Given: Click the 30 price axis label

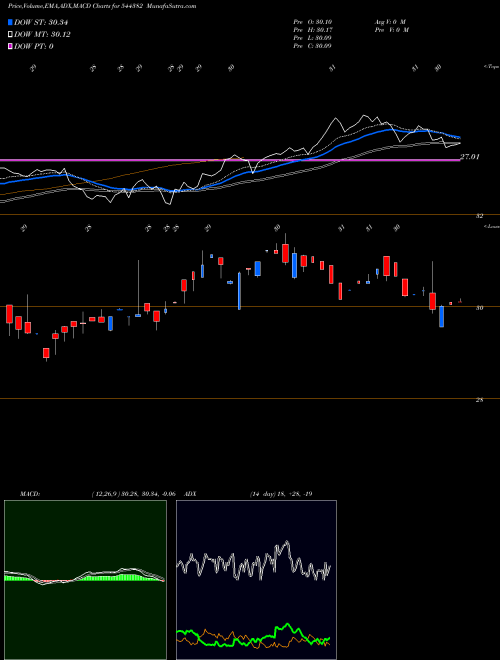Looking at the screenshot, I should click(x=479, y=308).
